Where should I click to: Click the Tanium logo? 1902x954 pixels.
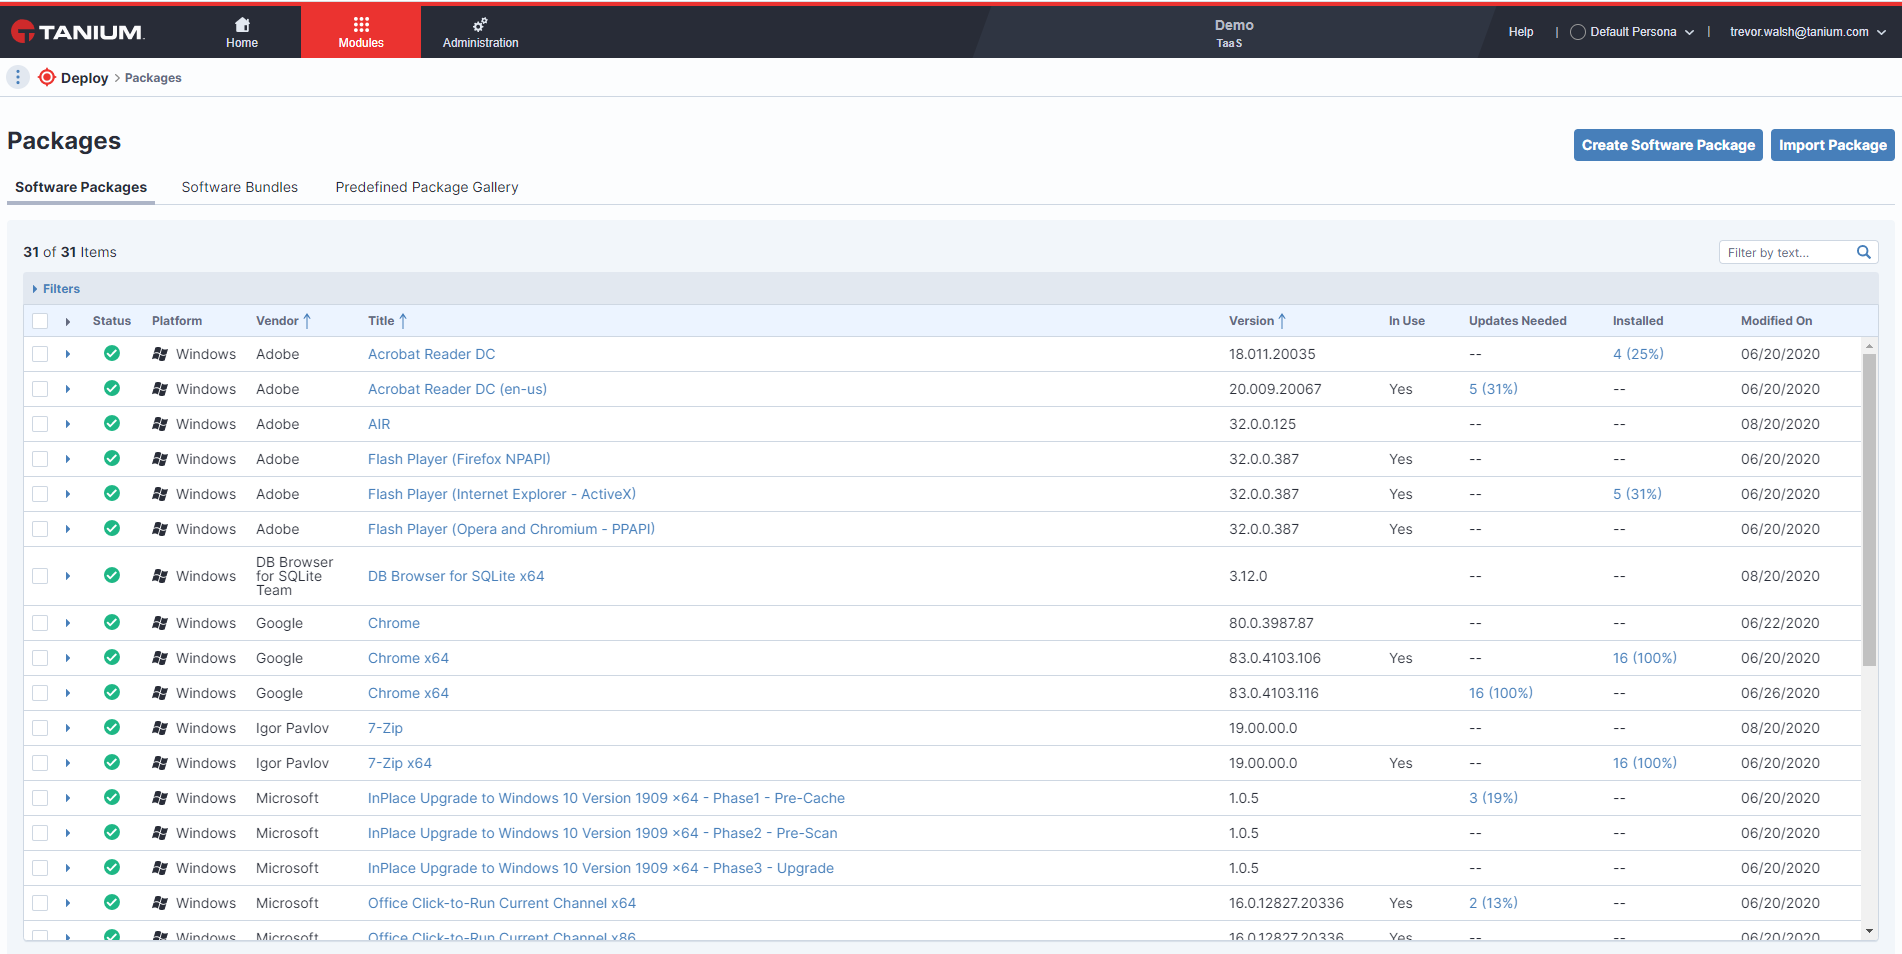pyautogui.click(x=77, y=32)
